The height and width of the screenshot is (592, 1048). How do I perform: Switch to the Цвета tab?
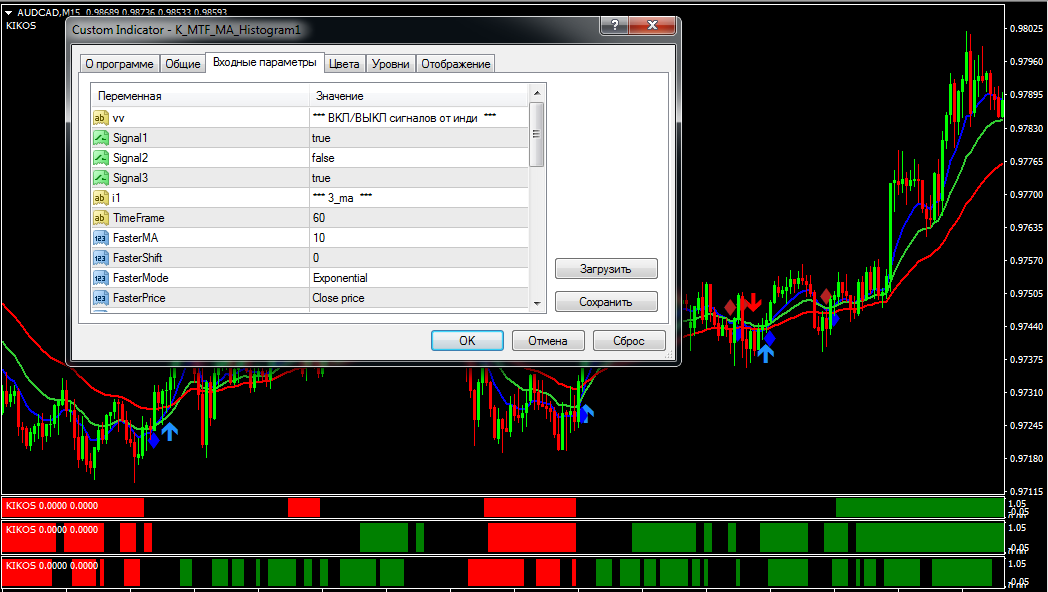(345, 64)
